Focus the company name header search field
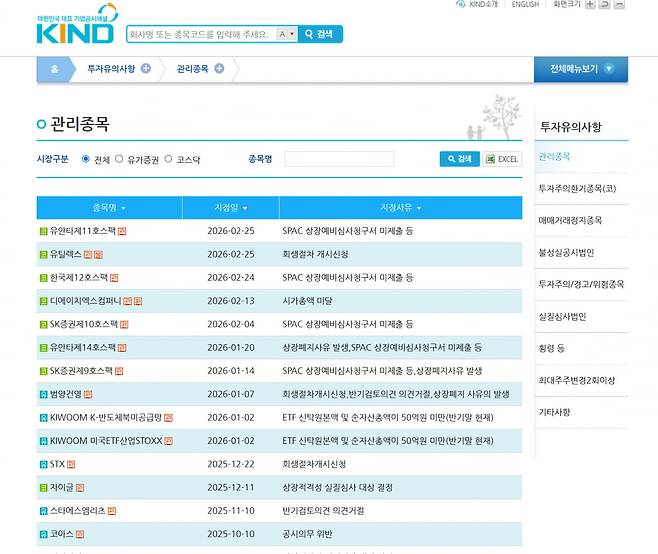 click(201, 34)
